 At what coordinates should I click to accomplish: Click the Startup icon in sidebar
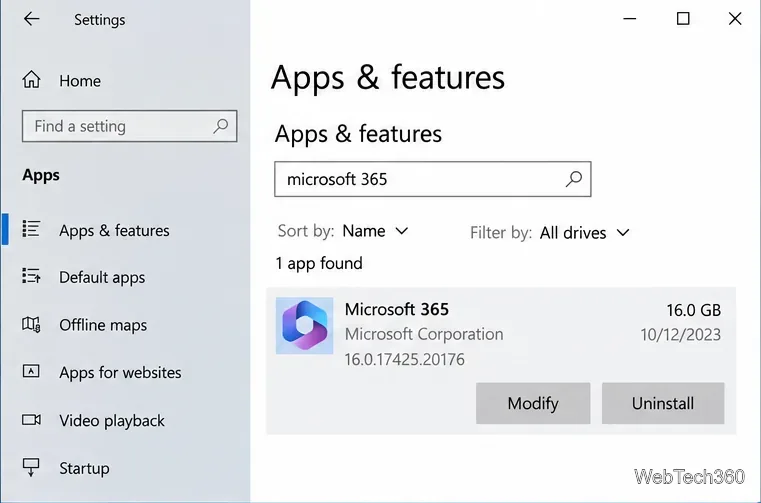31,467
